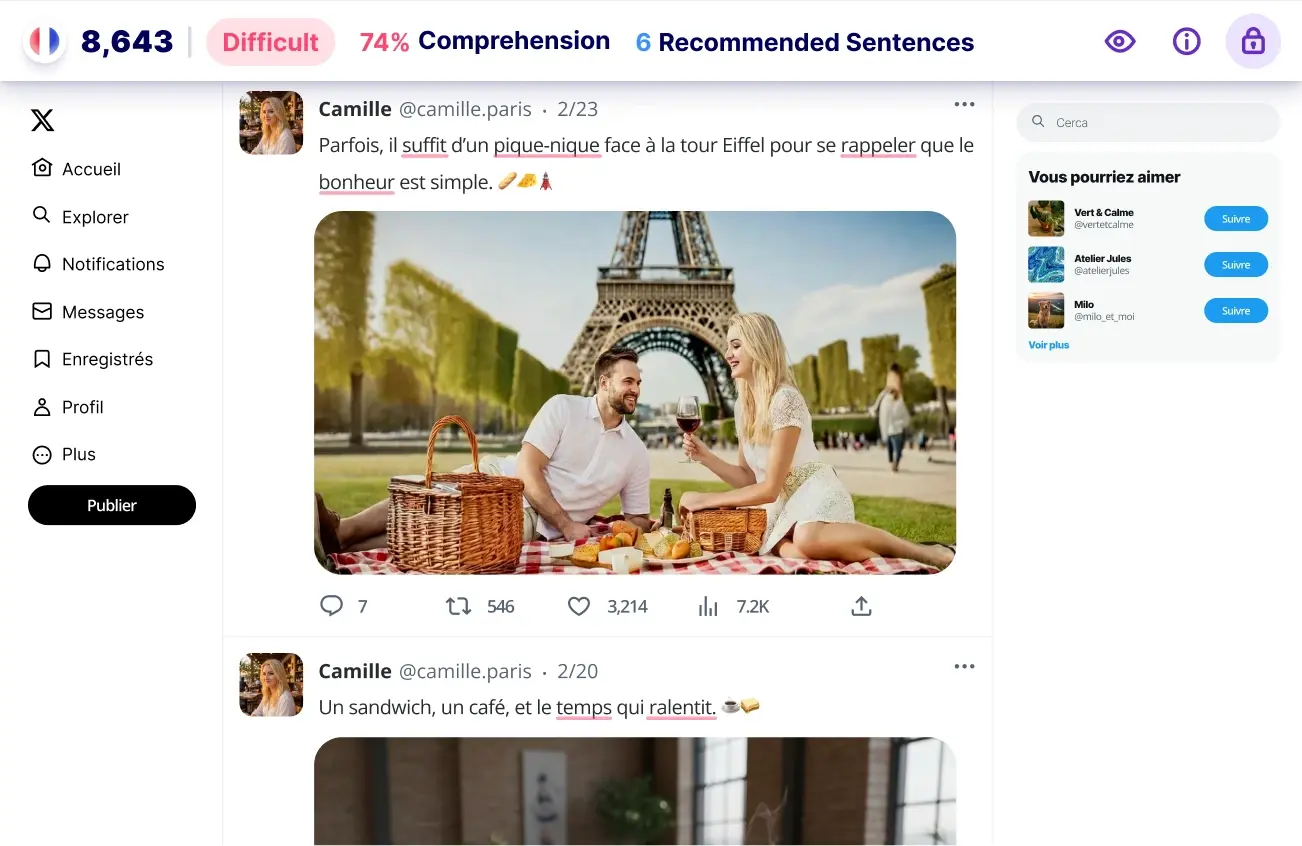Repost the Eiffel tower picnic post

(458, 606)
